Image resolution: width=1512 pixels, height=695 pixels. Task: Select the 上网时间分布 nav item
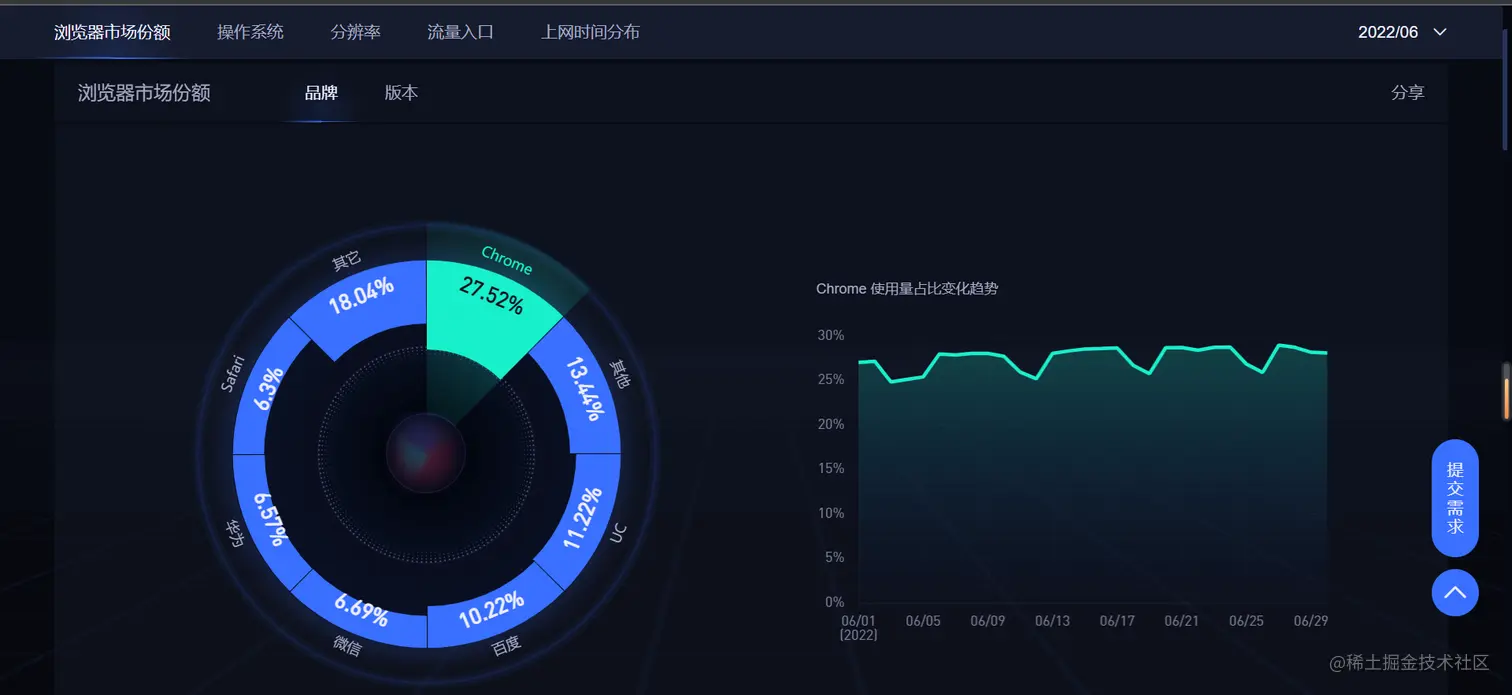pos(590,32)
